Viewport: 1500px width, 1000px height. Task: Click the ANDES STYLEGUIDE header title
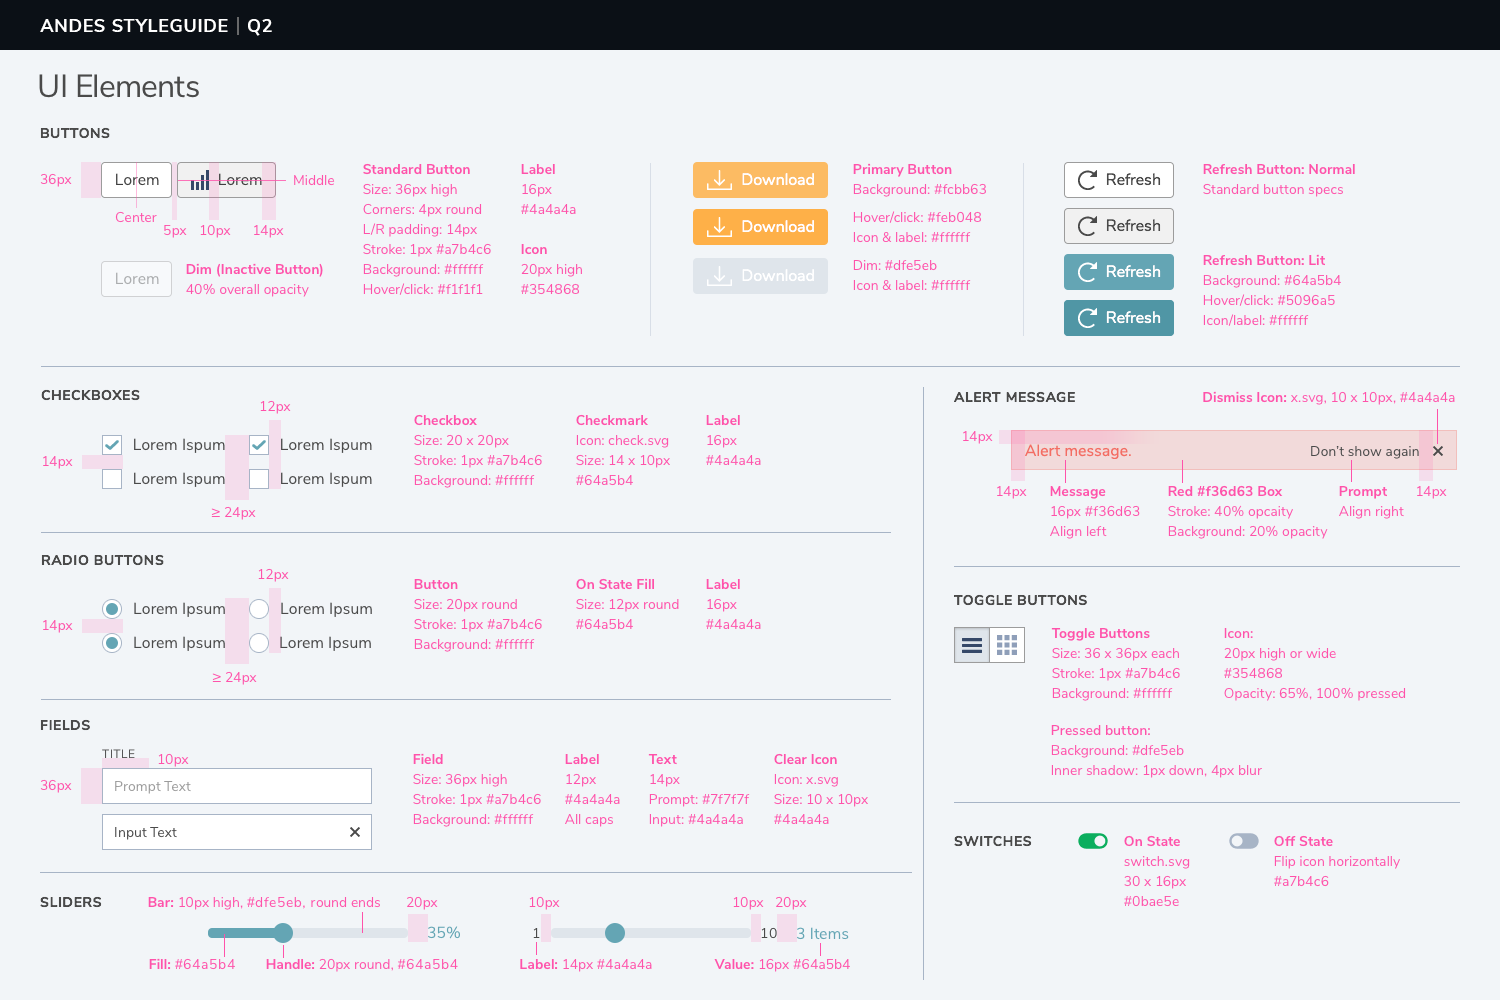[134, 26]
